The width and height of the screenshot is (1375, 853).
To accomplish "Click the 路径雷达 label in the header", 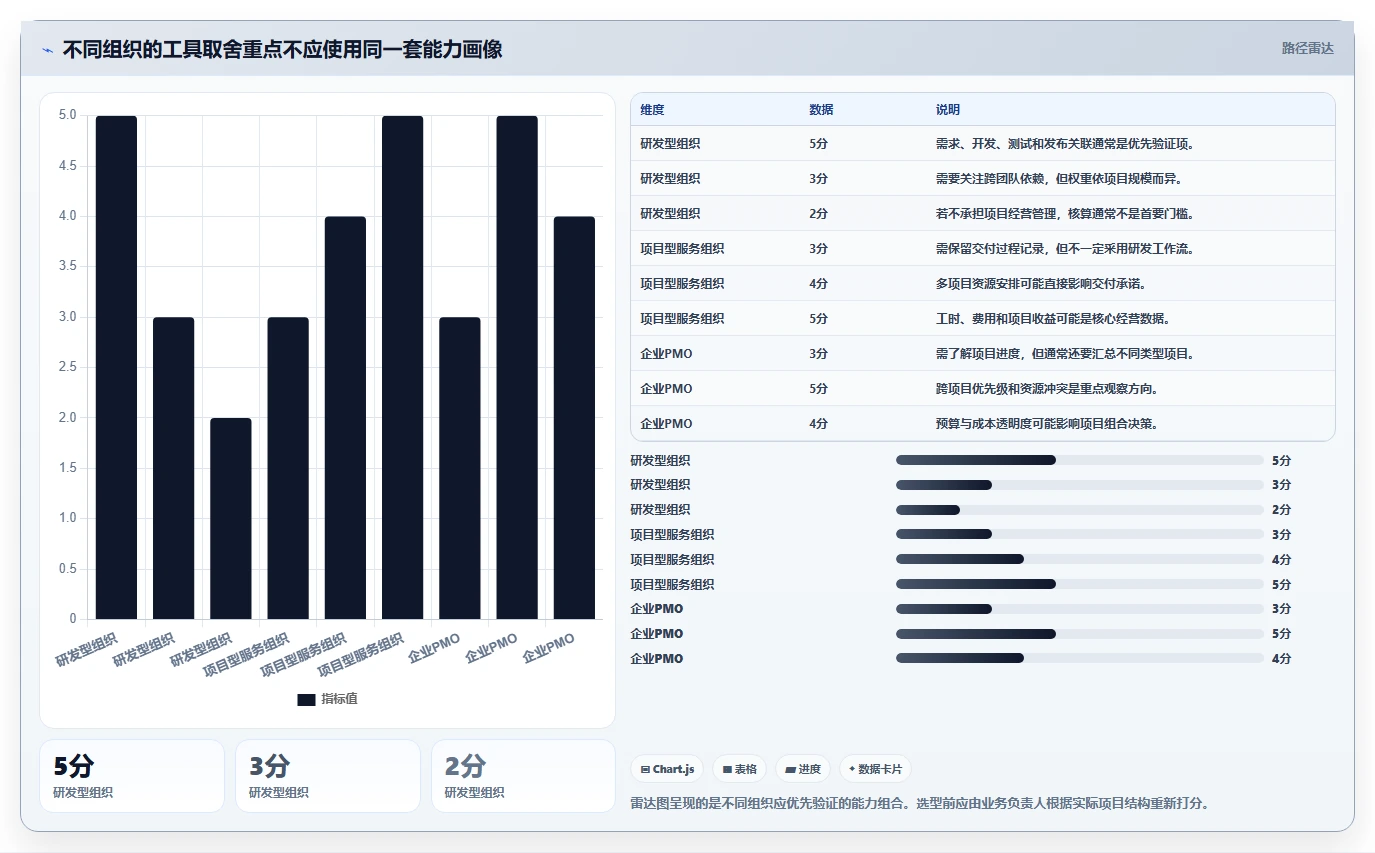I will click(1308, 48).
